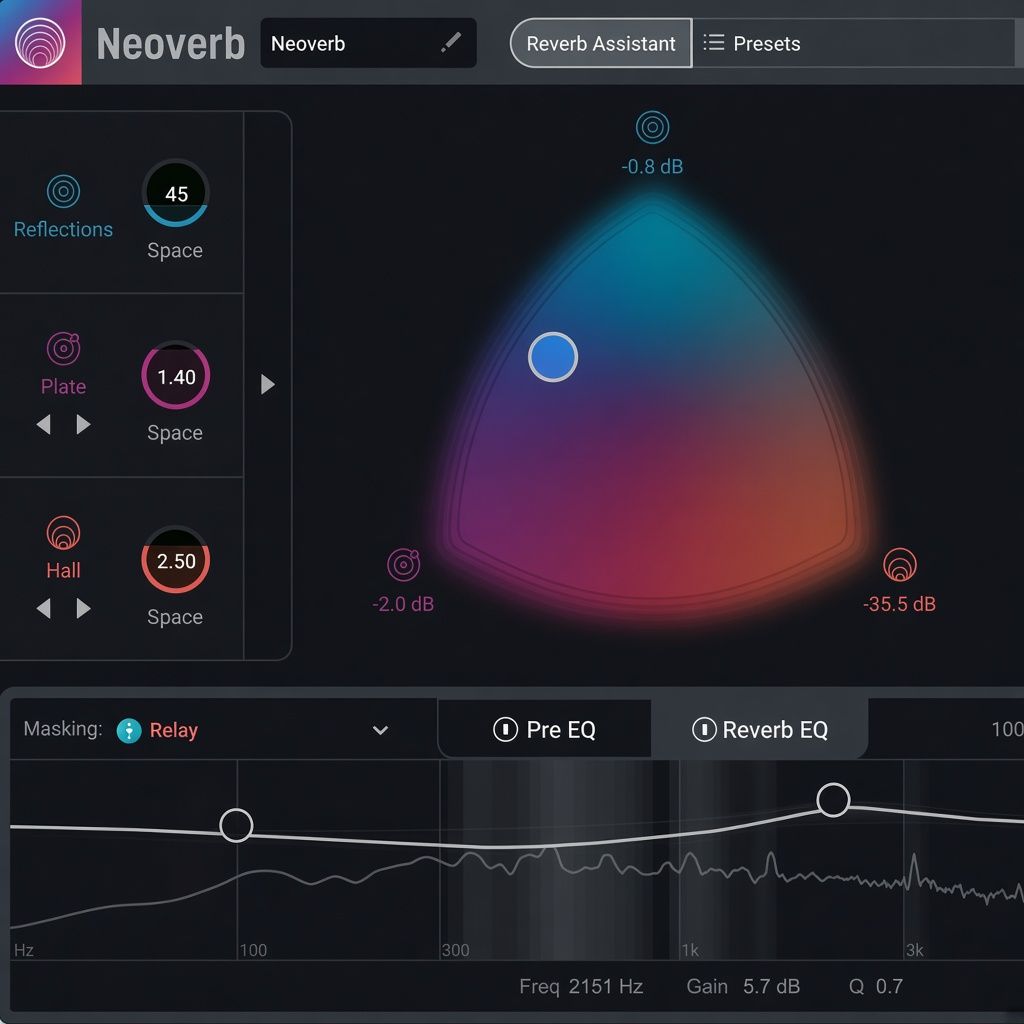Screen dimensions: 1024x1024
Task: Click the Q value 0.7
Action: pyautogui.click(x=889, y=986)
